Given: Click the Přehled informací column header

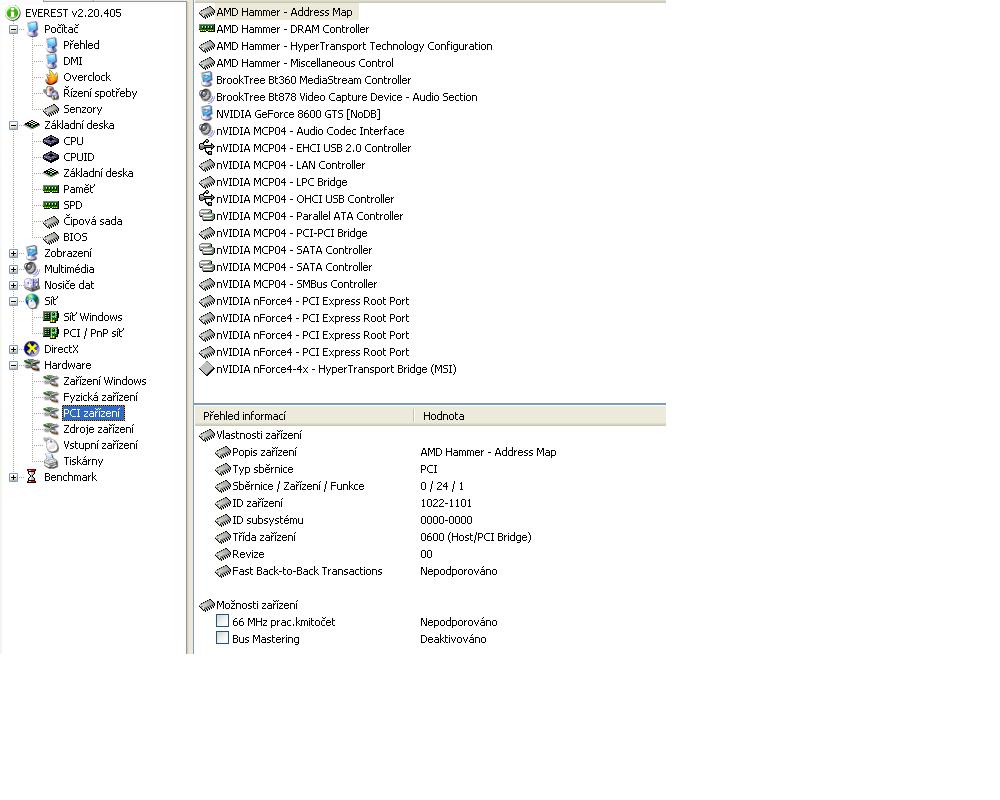Looking at the screenshot, I should tap(304, 416).
